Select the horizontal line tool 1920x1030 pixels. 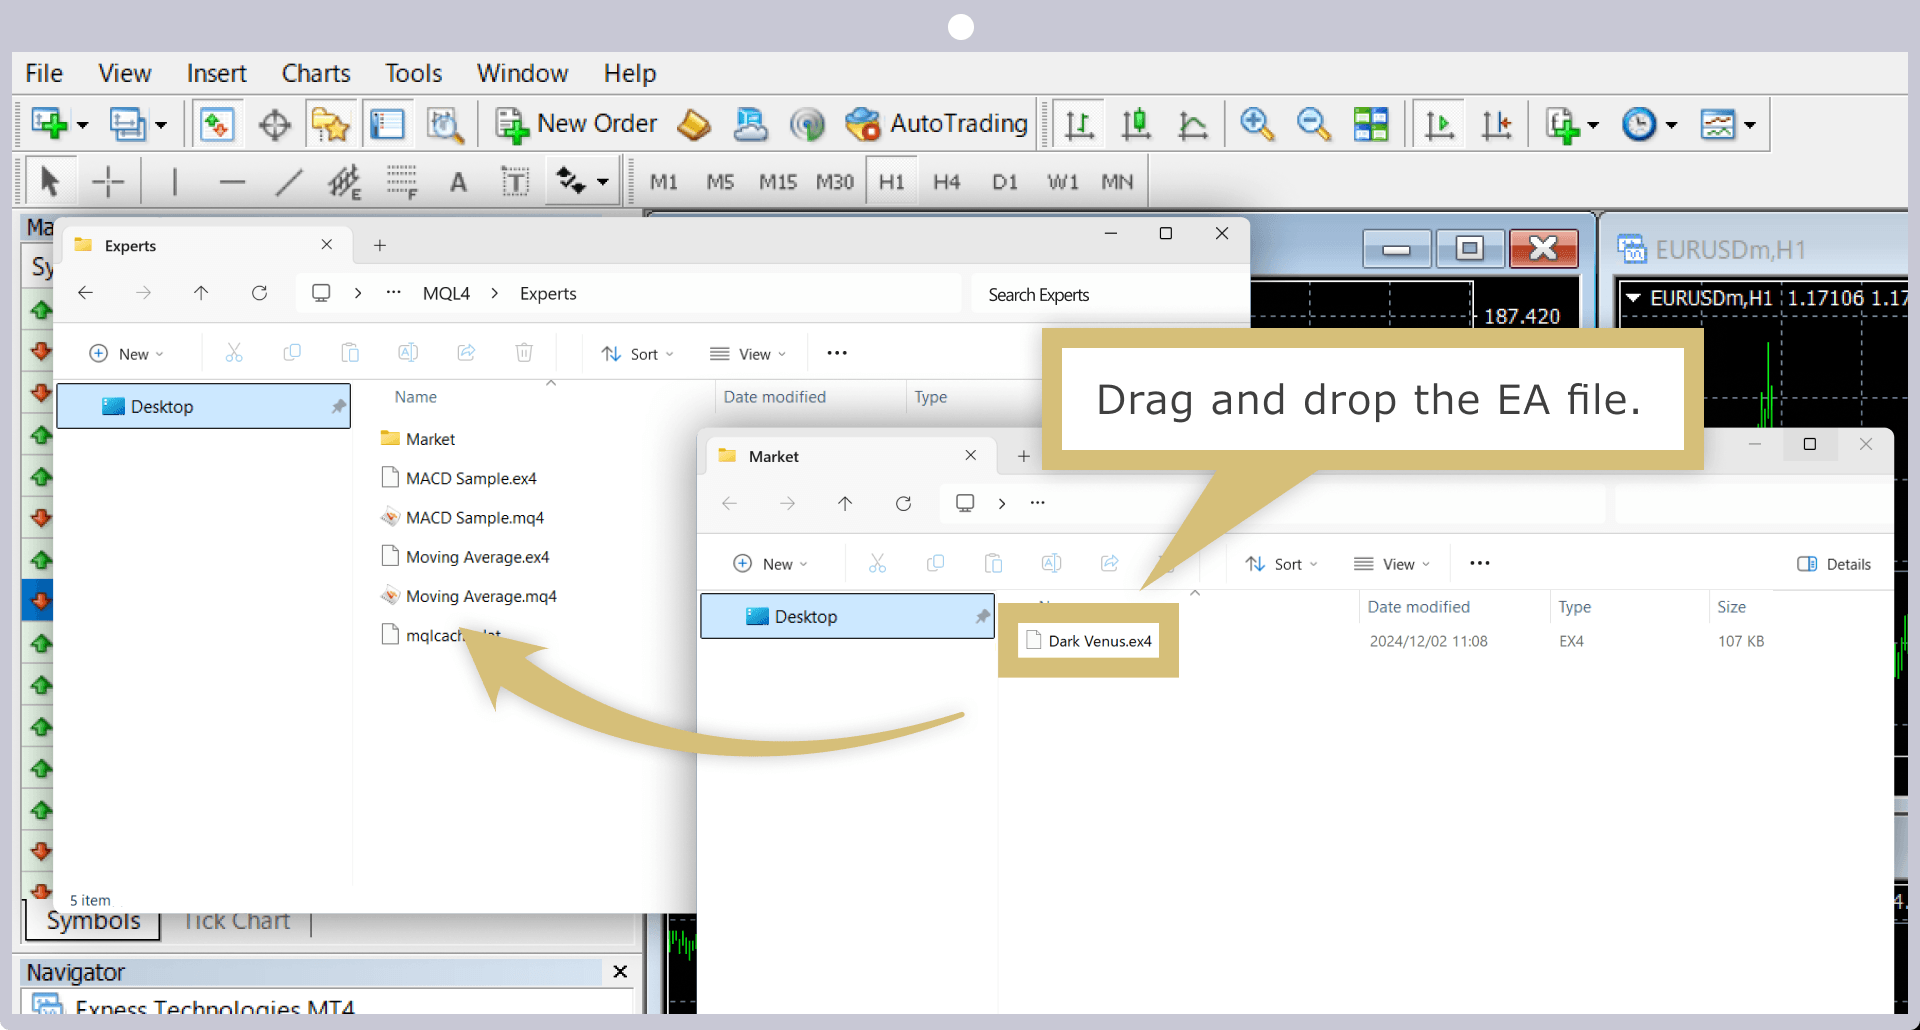(232, 182)
